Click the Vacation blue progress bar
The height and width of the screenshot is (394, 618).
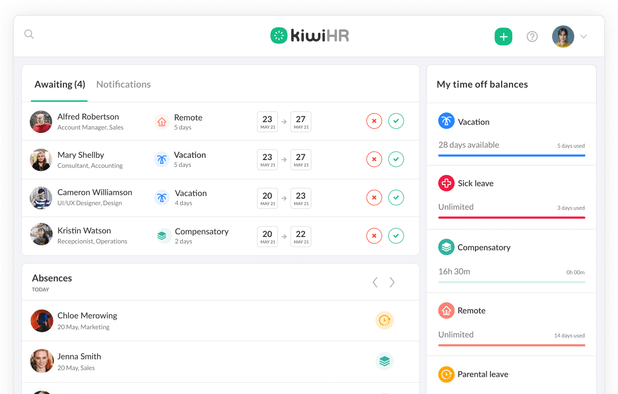pyautogui.click(x=512, y=156)
